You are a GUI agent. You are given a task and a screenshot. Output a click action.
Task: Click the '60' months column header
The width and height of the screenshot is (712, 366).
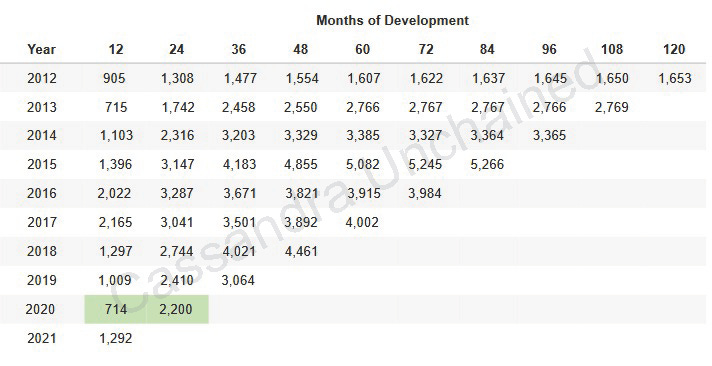(362, 49)
